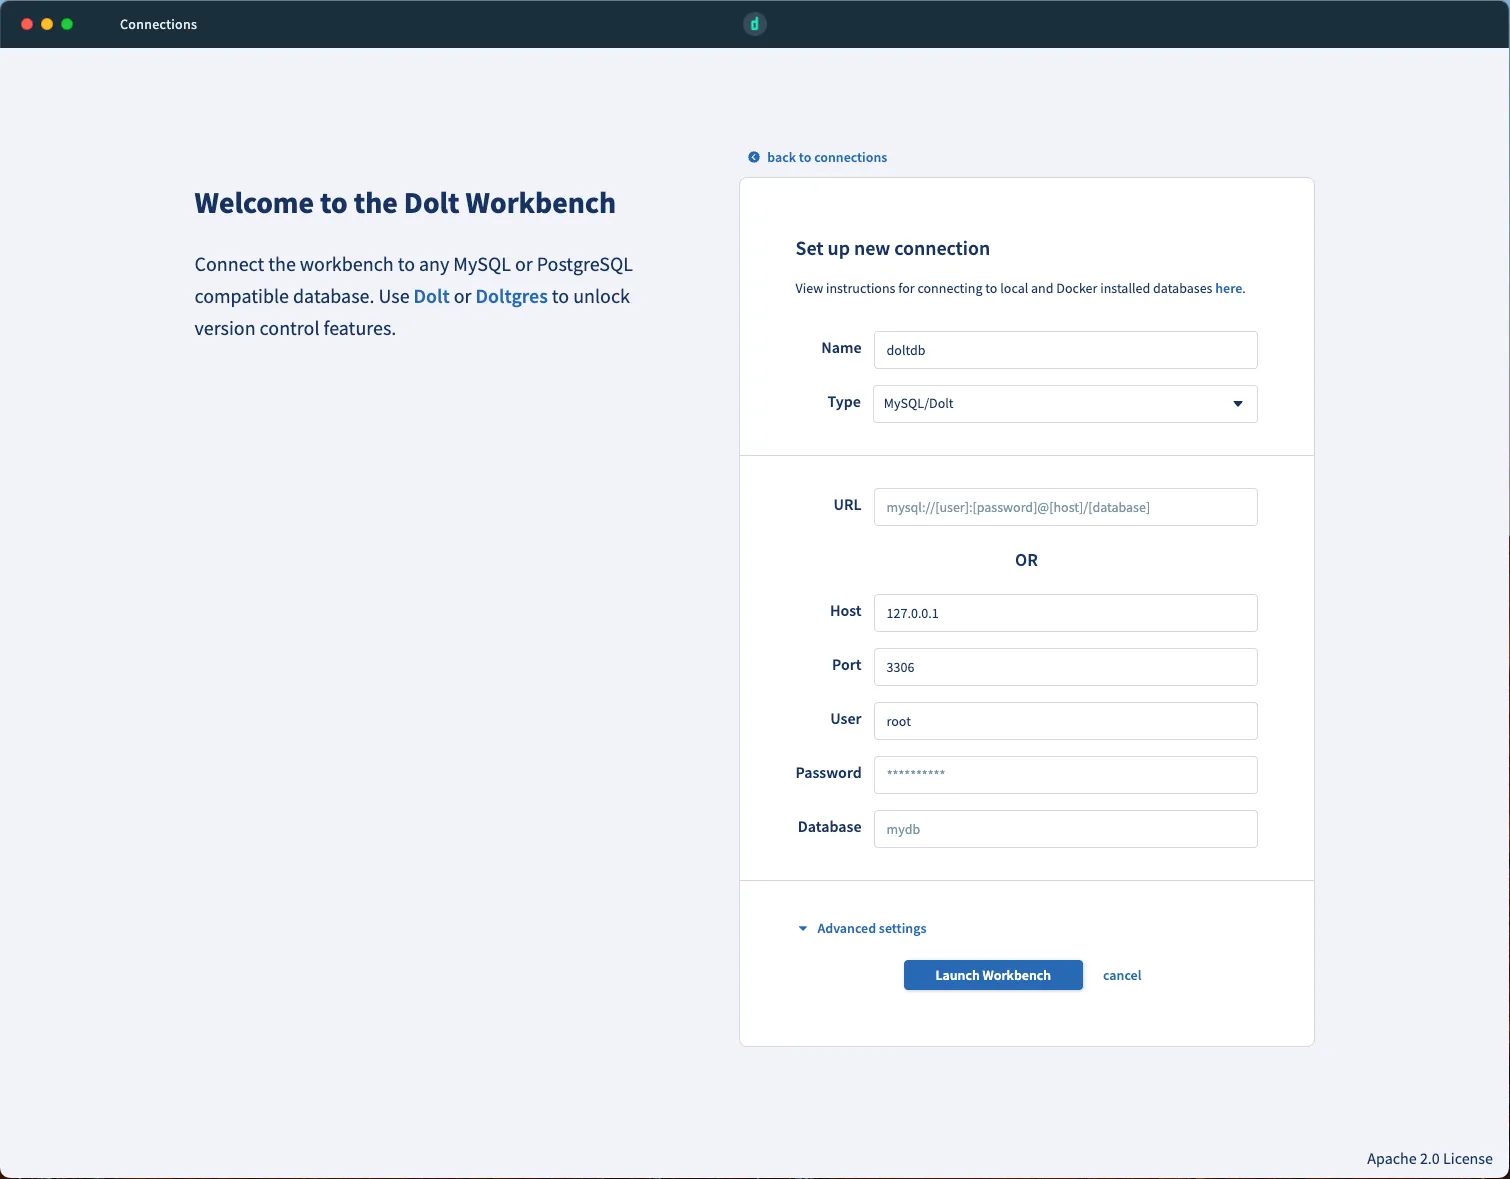This screenshot has width=1510, height=1179.
Task: Click 'back to connections'
Action: coord(827,157)
